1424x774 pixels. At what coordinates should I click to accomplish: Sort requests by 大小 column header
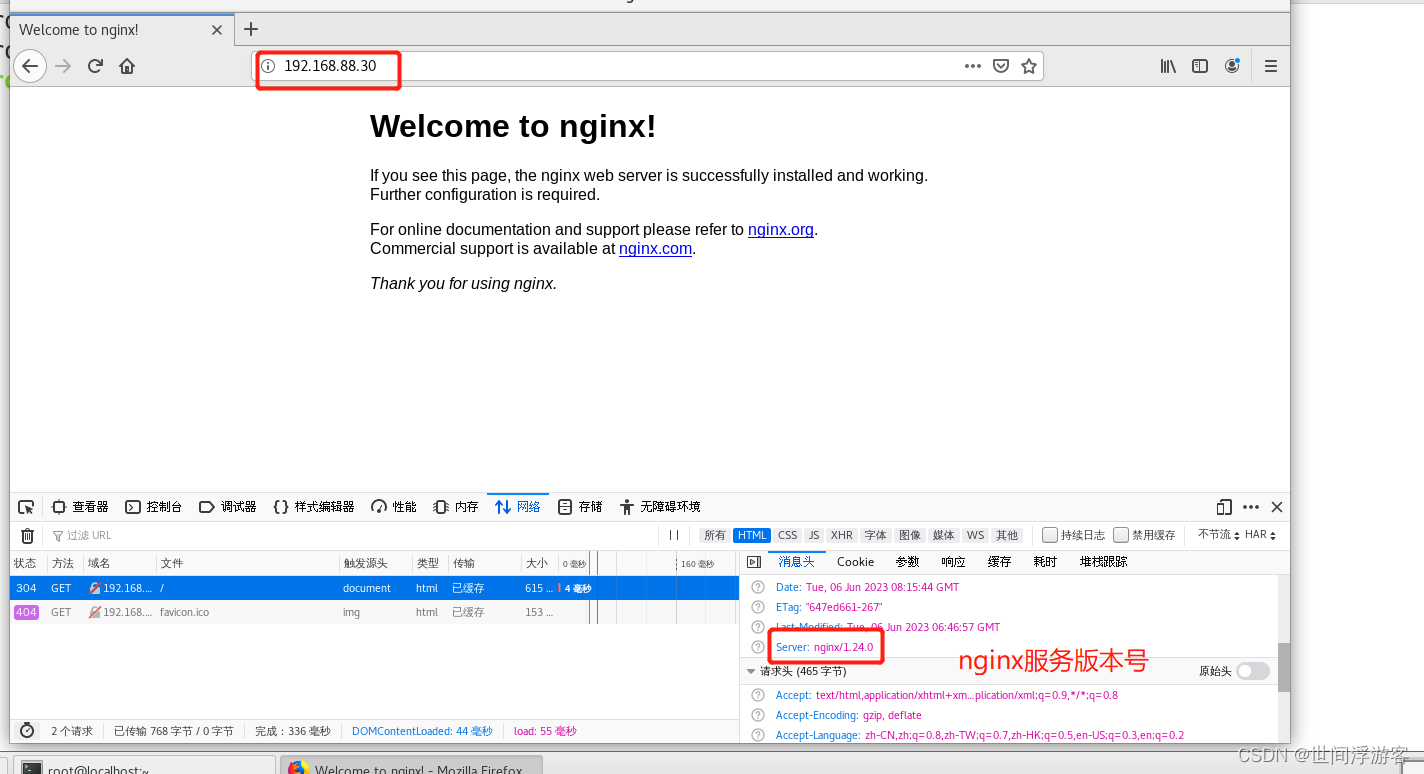tap(538, 563)
